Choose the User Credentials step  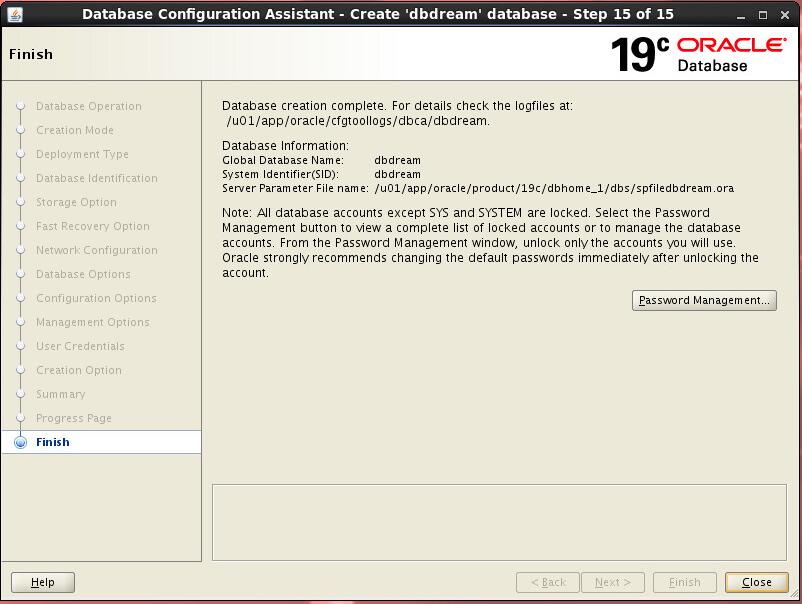[80, 346]
